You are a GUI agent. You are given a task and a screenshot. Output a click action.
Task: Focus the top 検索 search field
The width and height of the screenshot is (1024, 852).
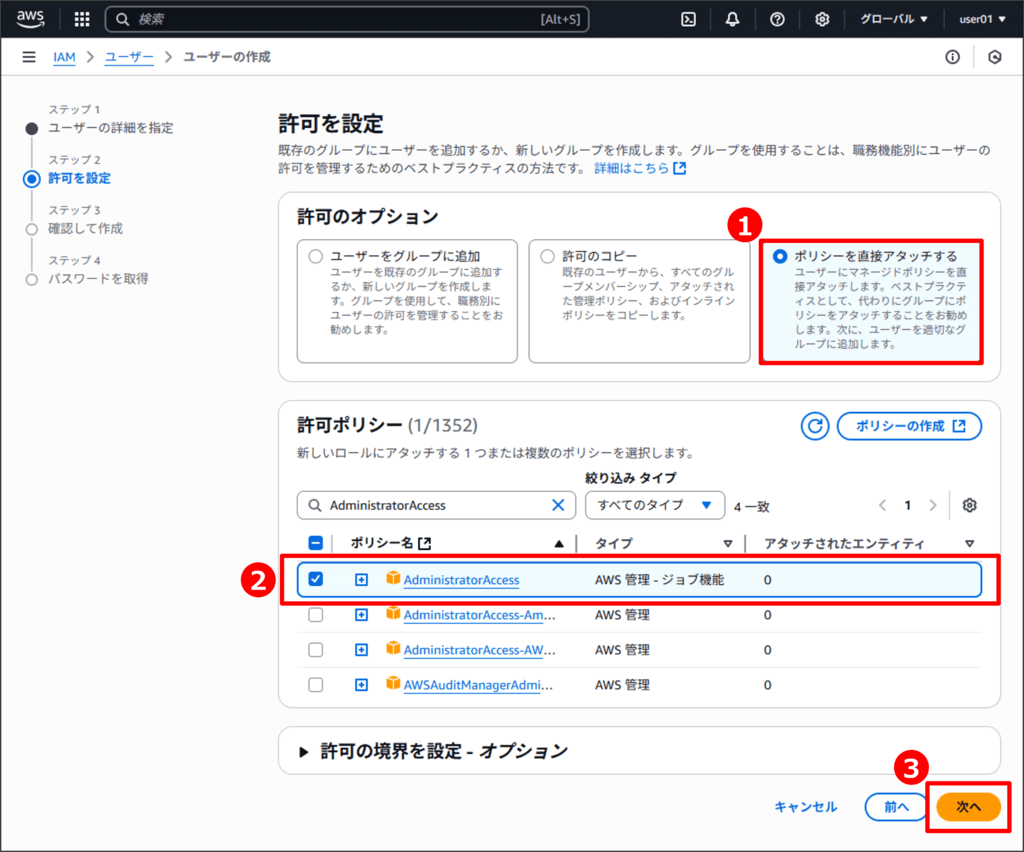347,19
